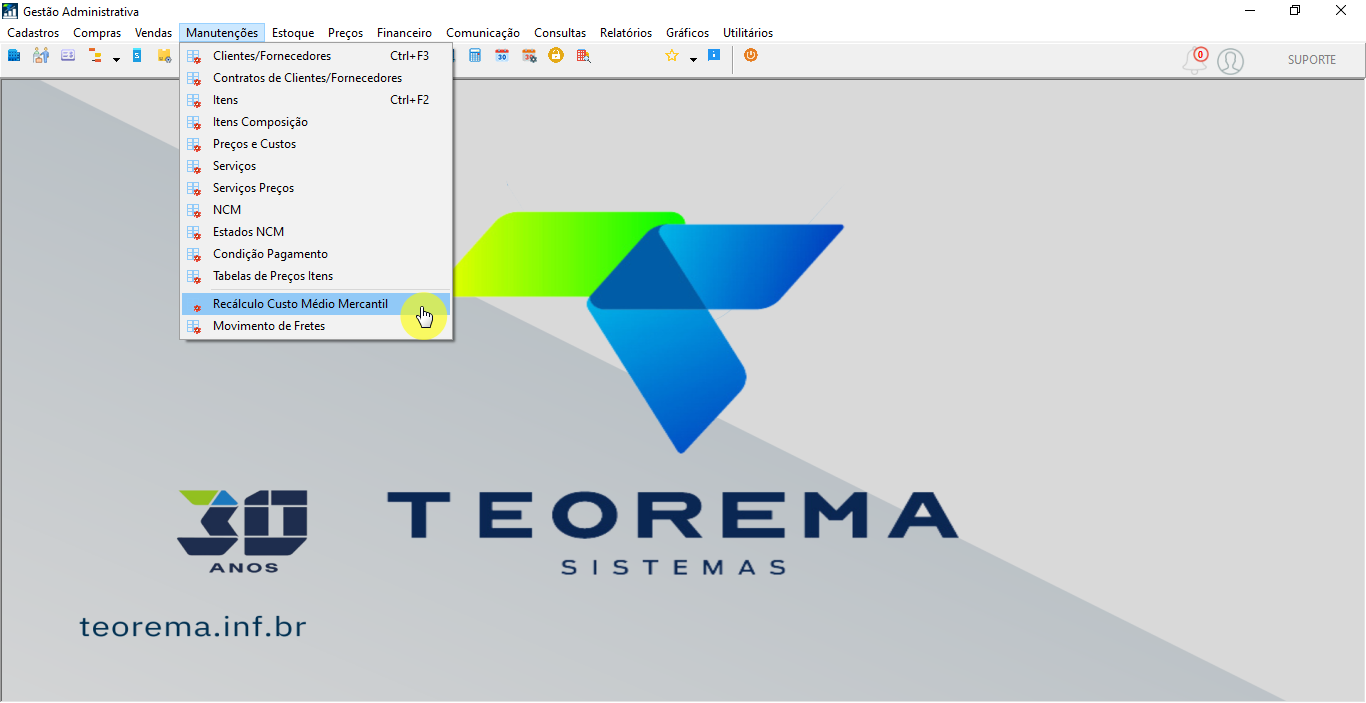Image resolution: width=1366 pixels, height=703 pixels.
Task: Click icon beside Tabelas de Preços Itens
Action: pyautogui.click(x=195, y=276)
